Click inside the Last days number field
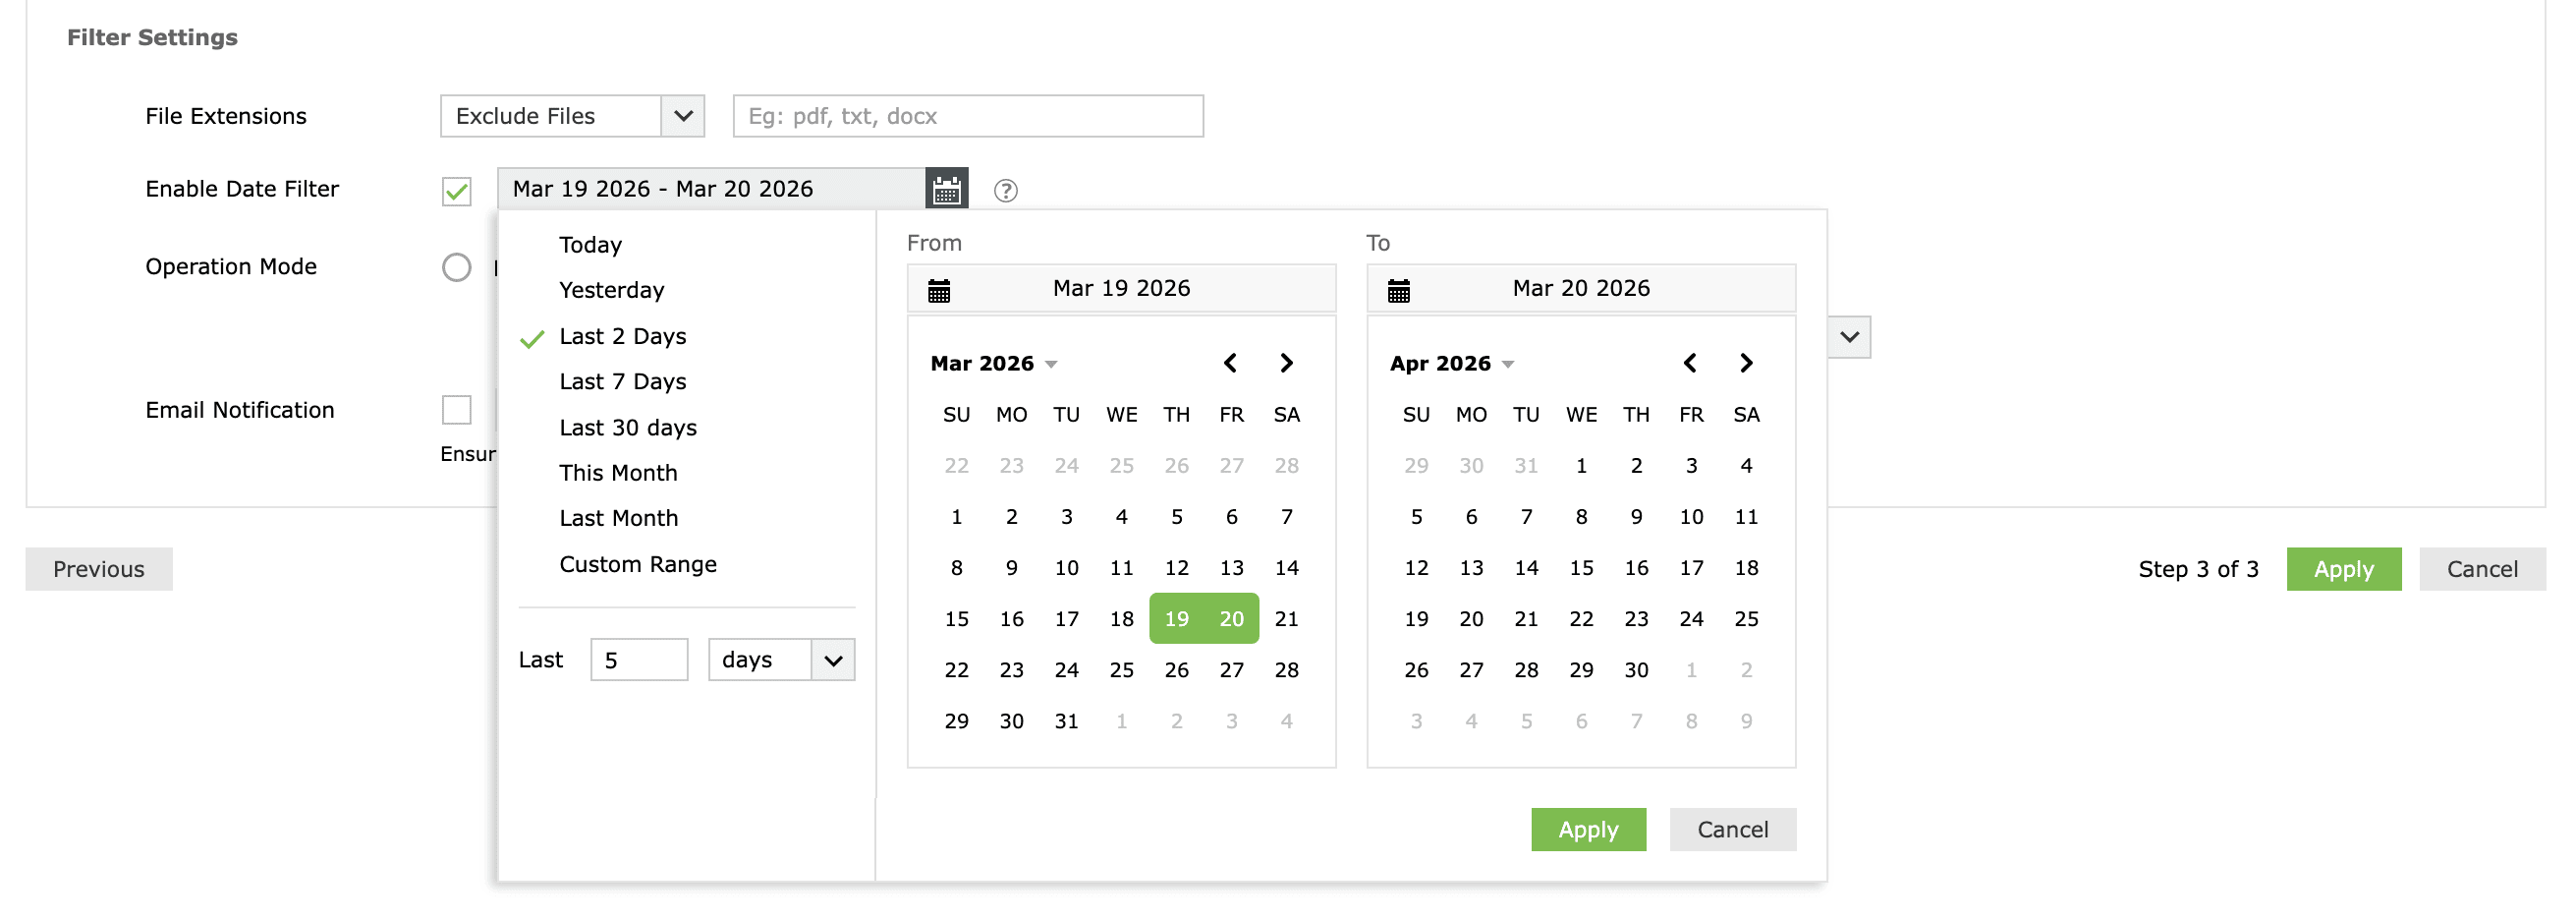 coord(638,659)
